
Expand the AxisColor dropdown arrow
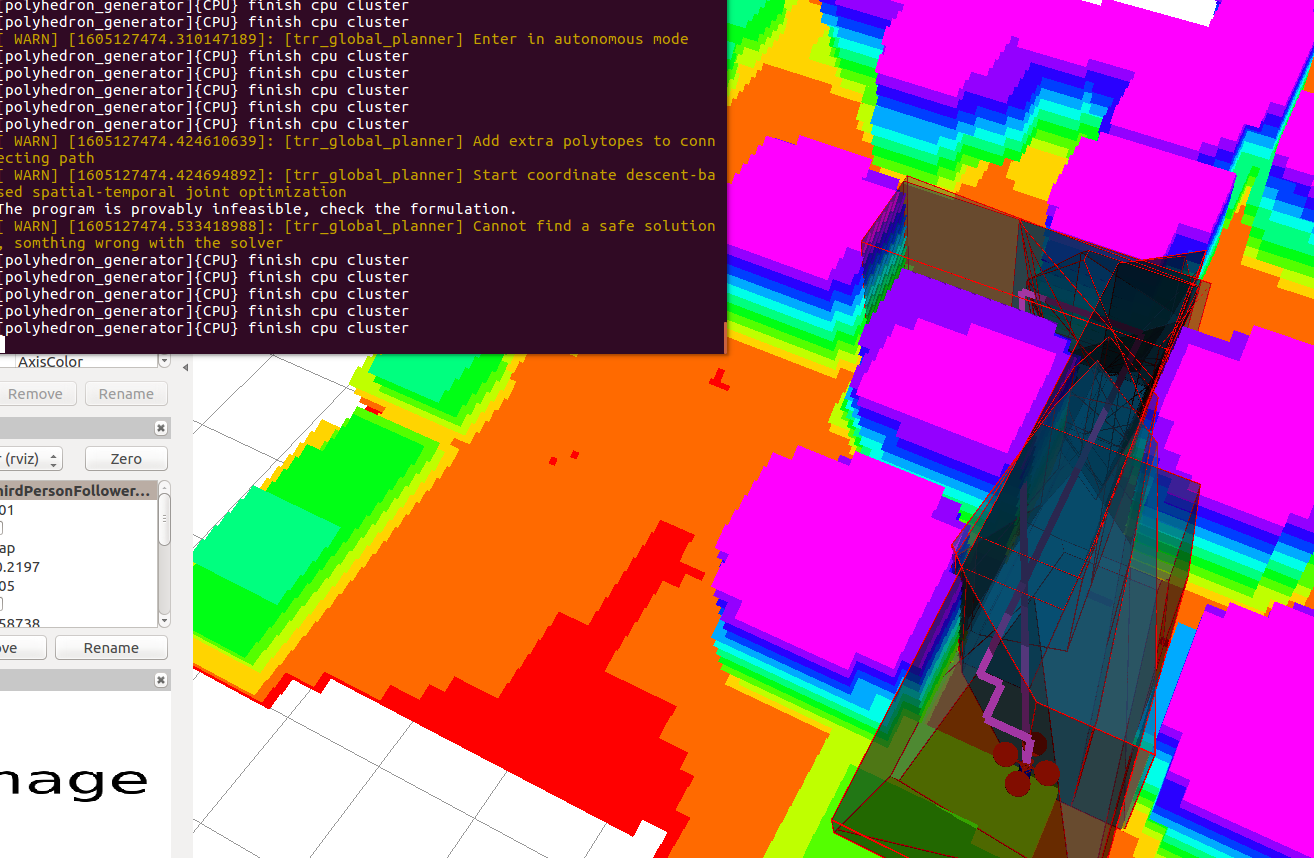pos(163,360)
